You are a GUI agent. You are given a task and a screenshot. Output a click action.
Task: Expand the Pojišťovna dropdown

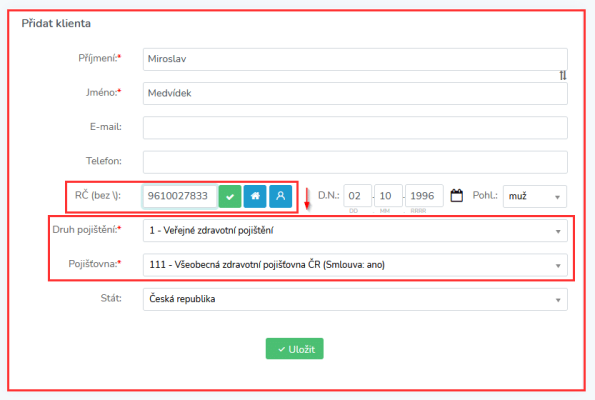point(355,265)
